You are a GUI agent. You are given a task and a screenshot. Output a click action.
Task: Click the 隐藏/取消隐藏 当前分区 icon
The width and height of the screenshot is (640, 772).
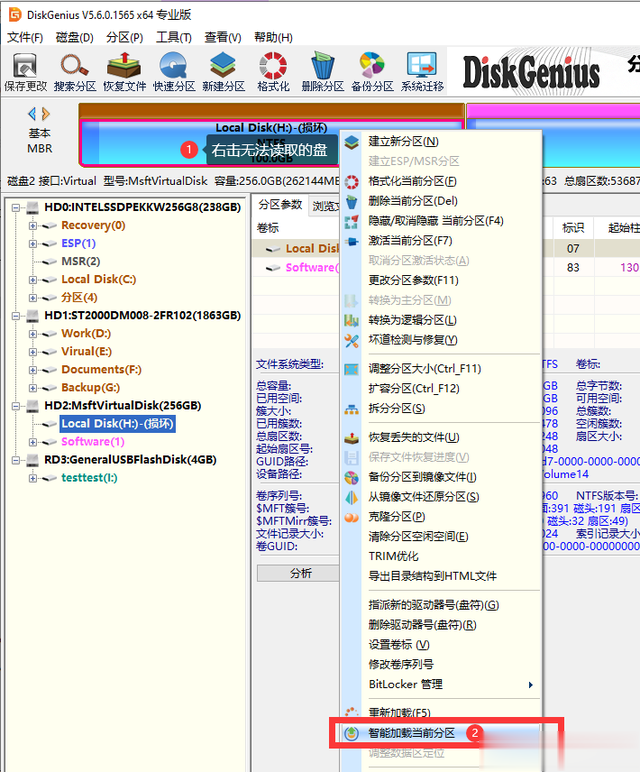352,222
